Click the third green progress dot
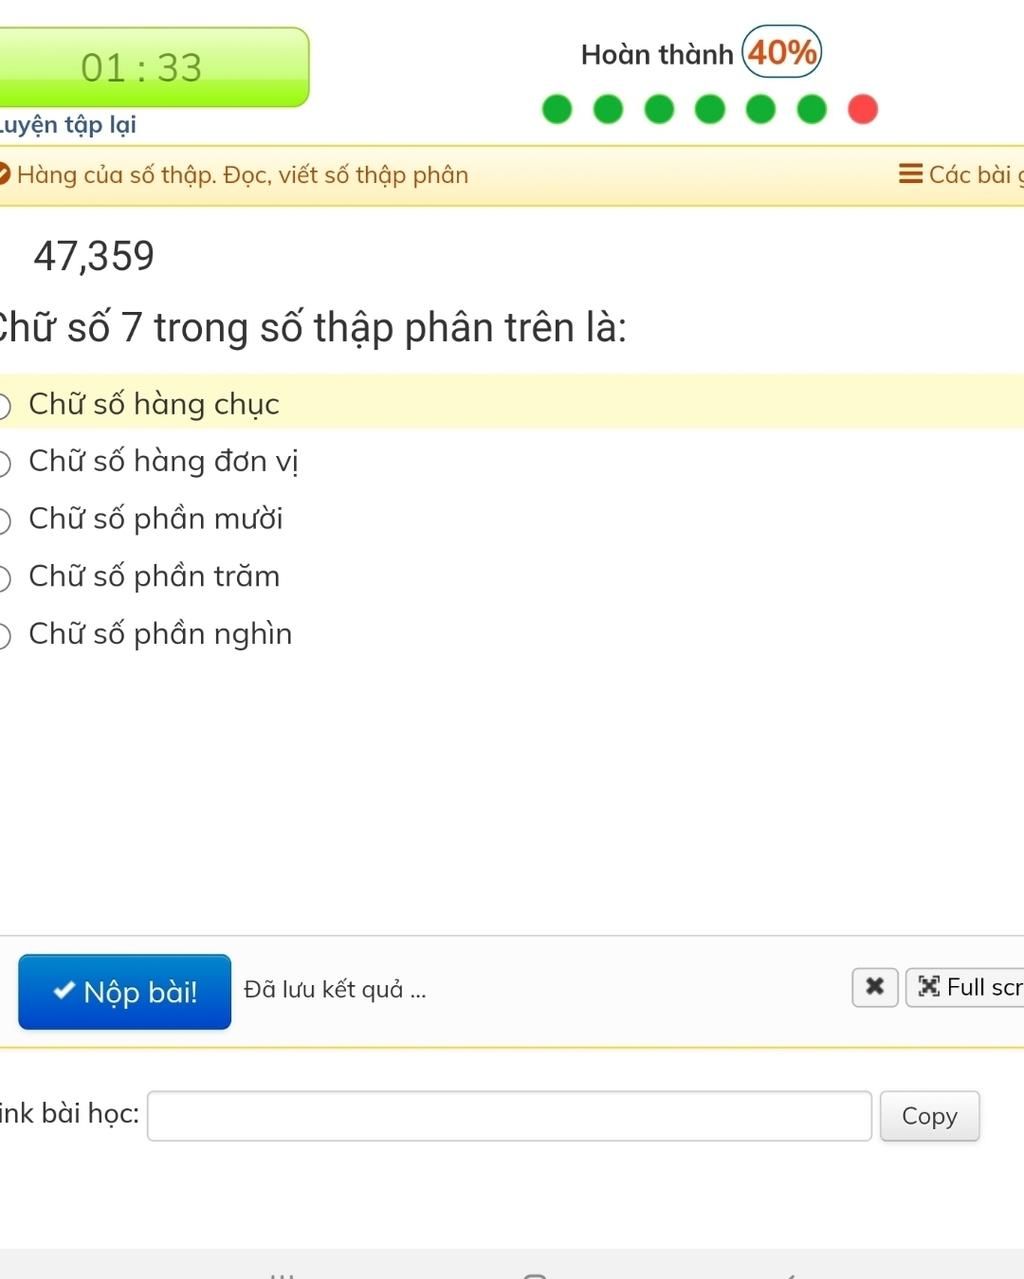 (x=659, y=109)
